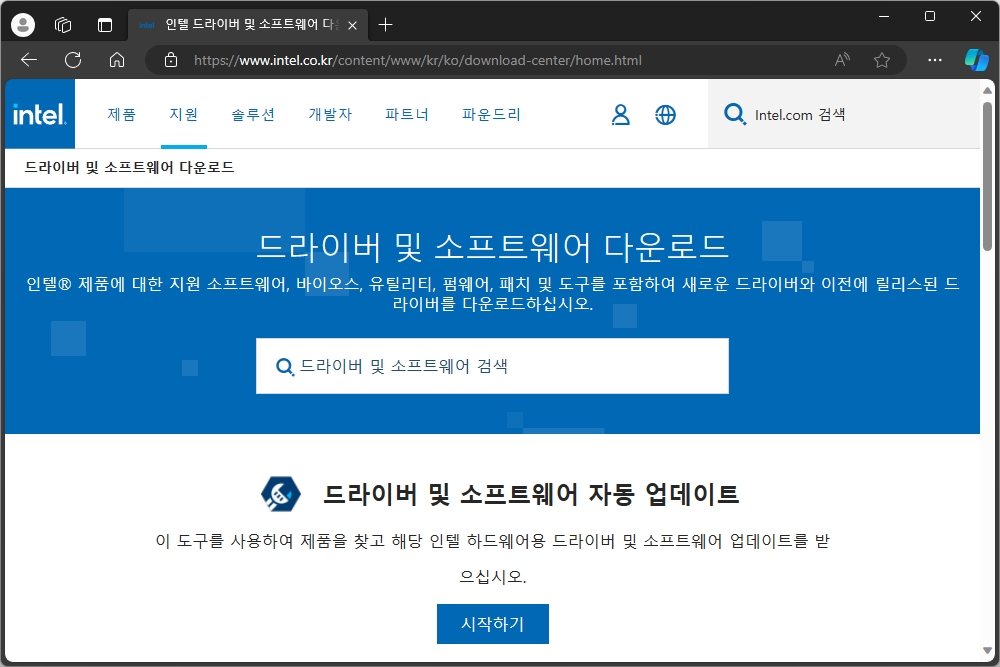Focus the 드라이버 및 소프트웨어 검색 field
Screen dimensions: 1000x667
492,366
